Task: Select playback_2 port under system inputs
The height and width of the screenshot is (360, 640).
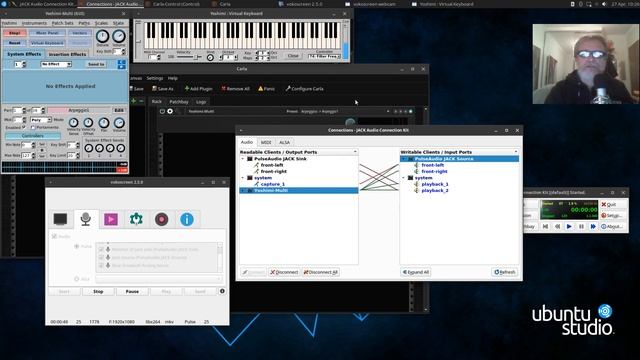Action: click(435, 191)
